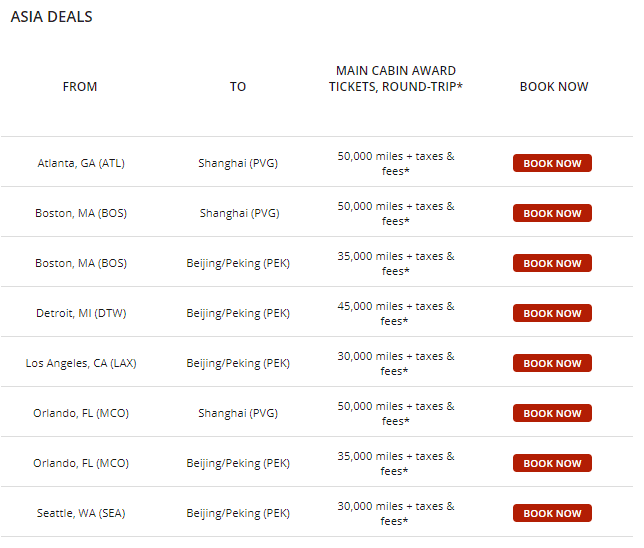The image size is (644, 548).
Task: Select Seattle, WA (SEA) origin cell
Action: (81, 513)
